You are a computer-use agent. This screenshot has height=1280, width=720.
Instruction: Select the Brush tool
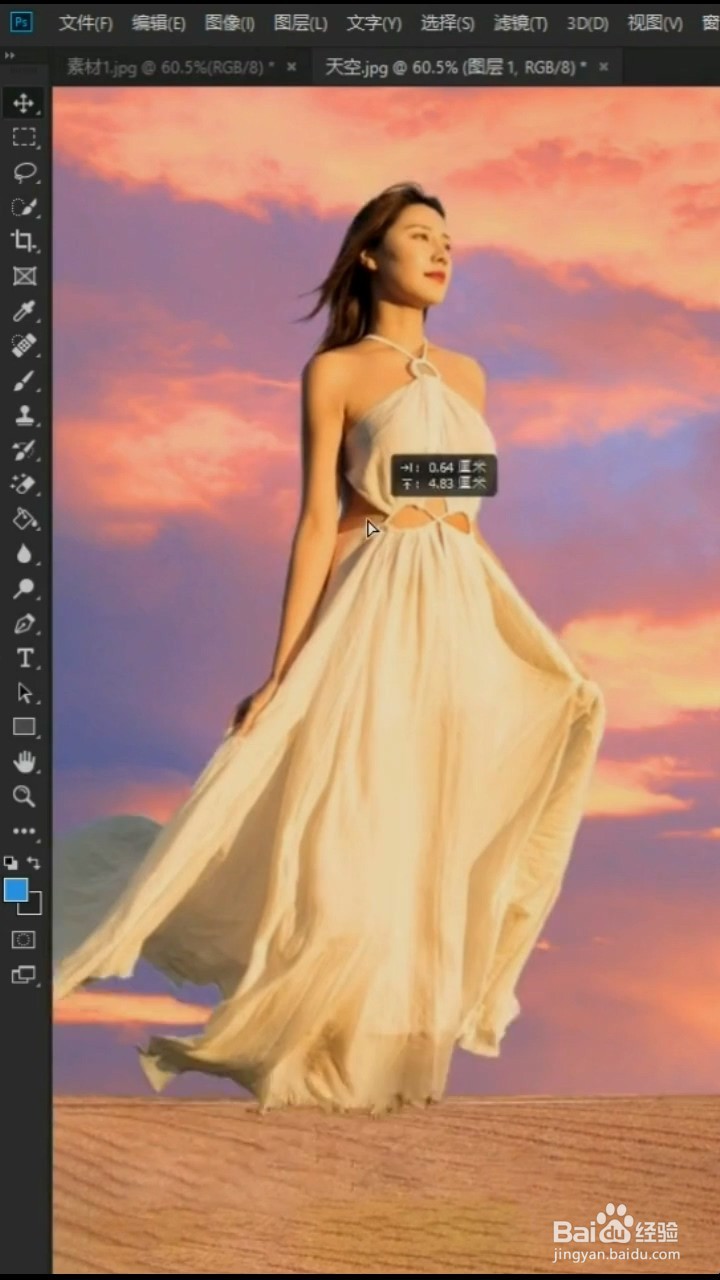point(24,380)
